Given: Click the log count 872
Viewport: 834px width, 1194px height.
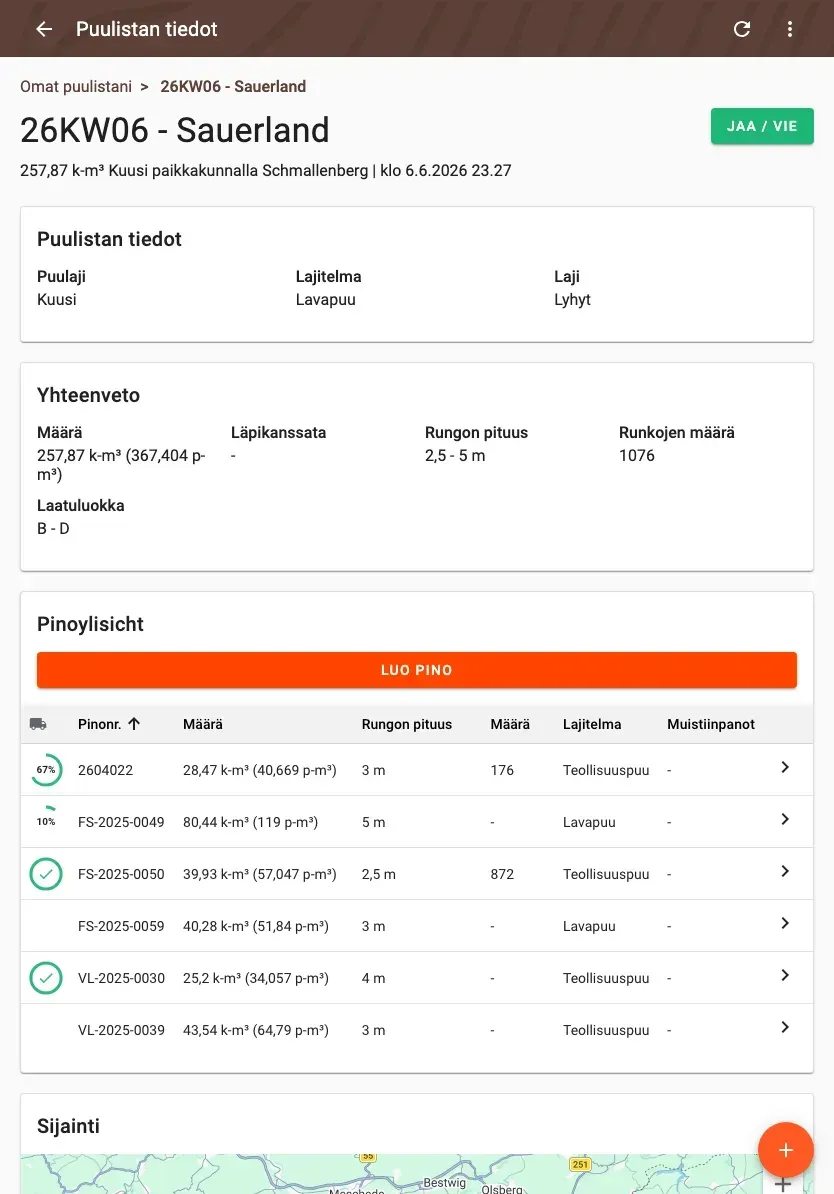Looking at the screenshot, I should tap(502, 874).
